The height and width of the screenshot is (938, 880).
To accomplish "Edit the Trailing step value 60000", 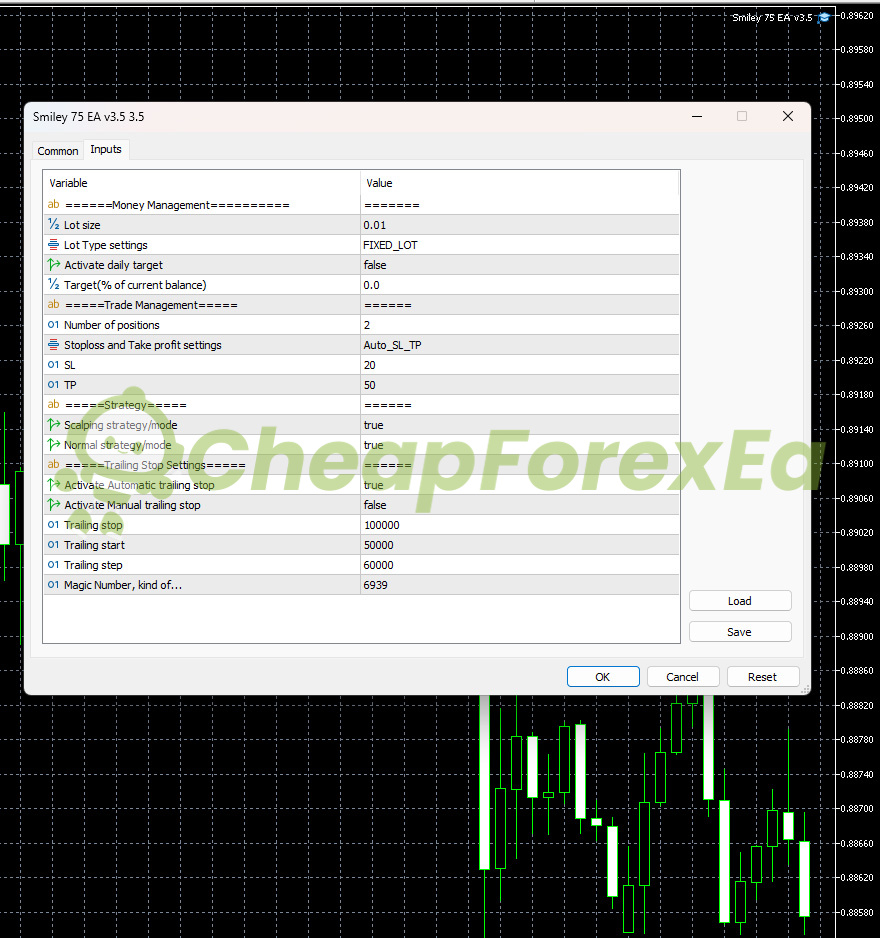I will pos(519,565).
